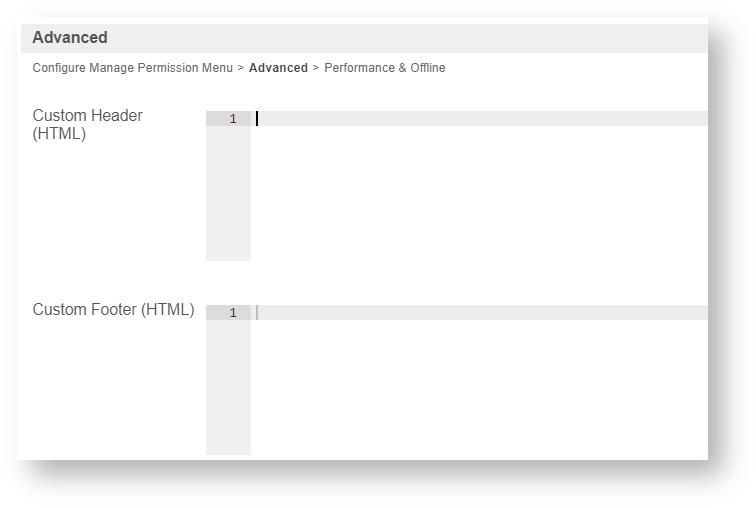
Task: Click line number 1 in Custom Header gutter
Action: point(232,119)
